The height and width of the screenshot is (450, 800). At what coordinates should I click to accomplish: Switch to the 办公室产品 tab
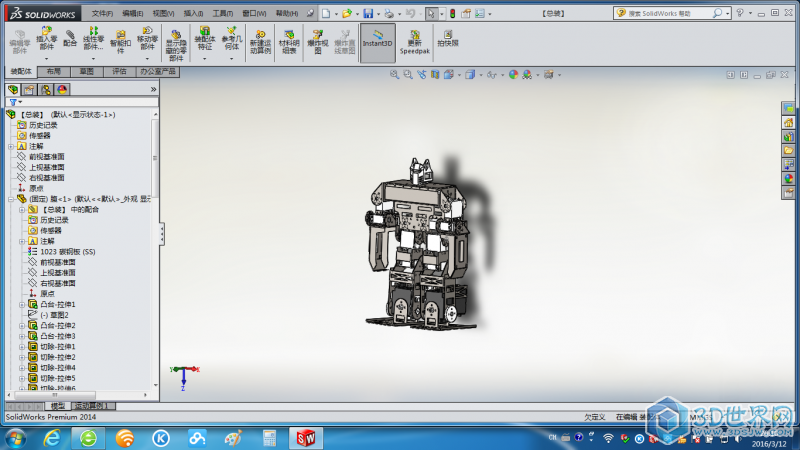coord(158,71)
